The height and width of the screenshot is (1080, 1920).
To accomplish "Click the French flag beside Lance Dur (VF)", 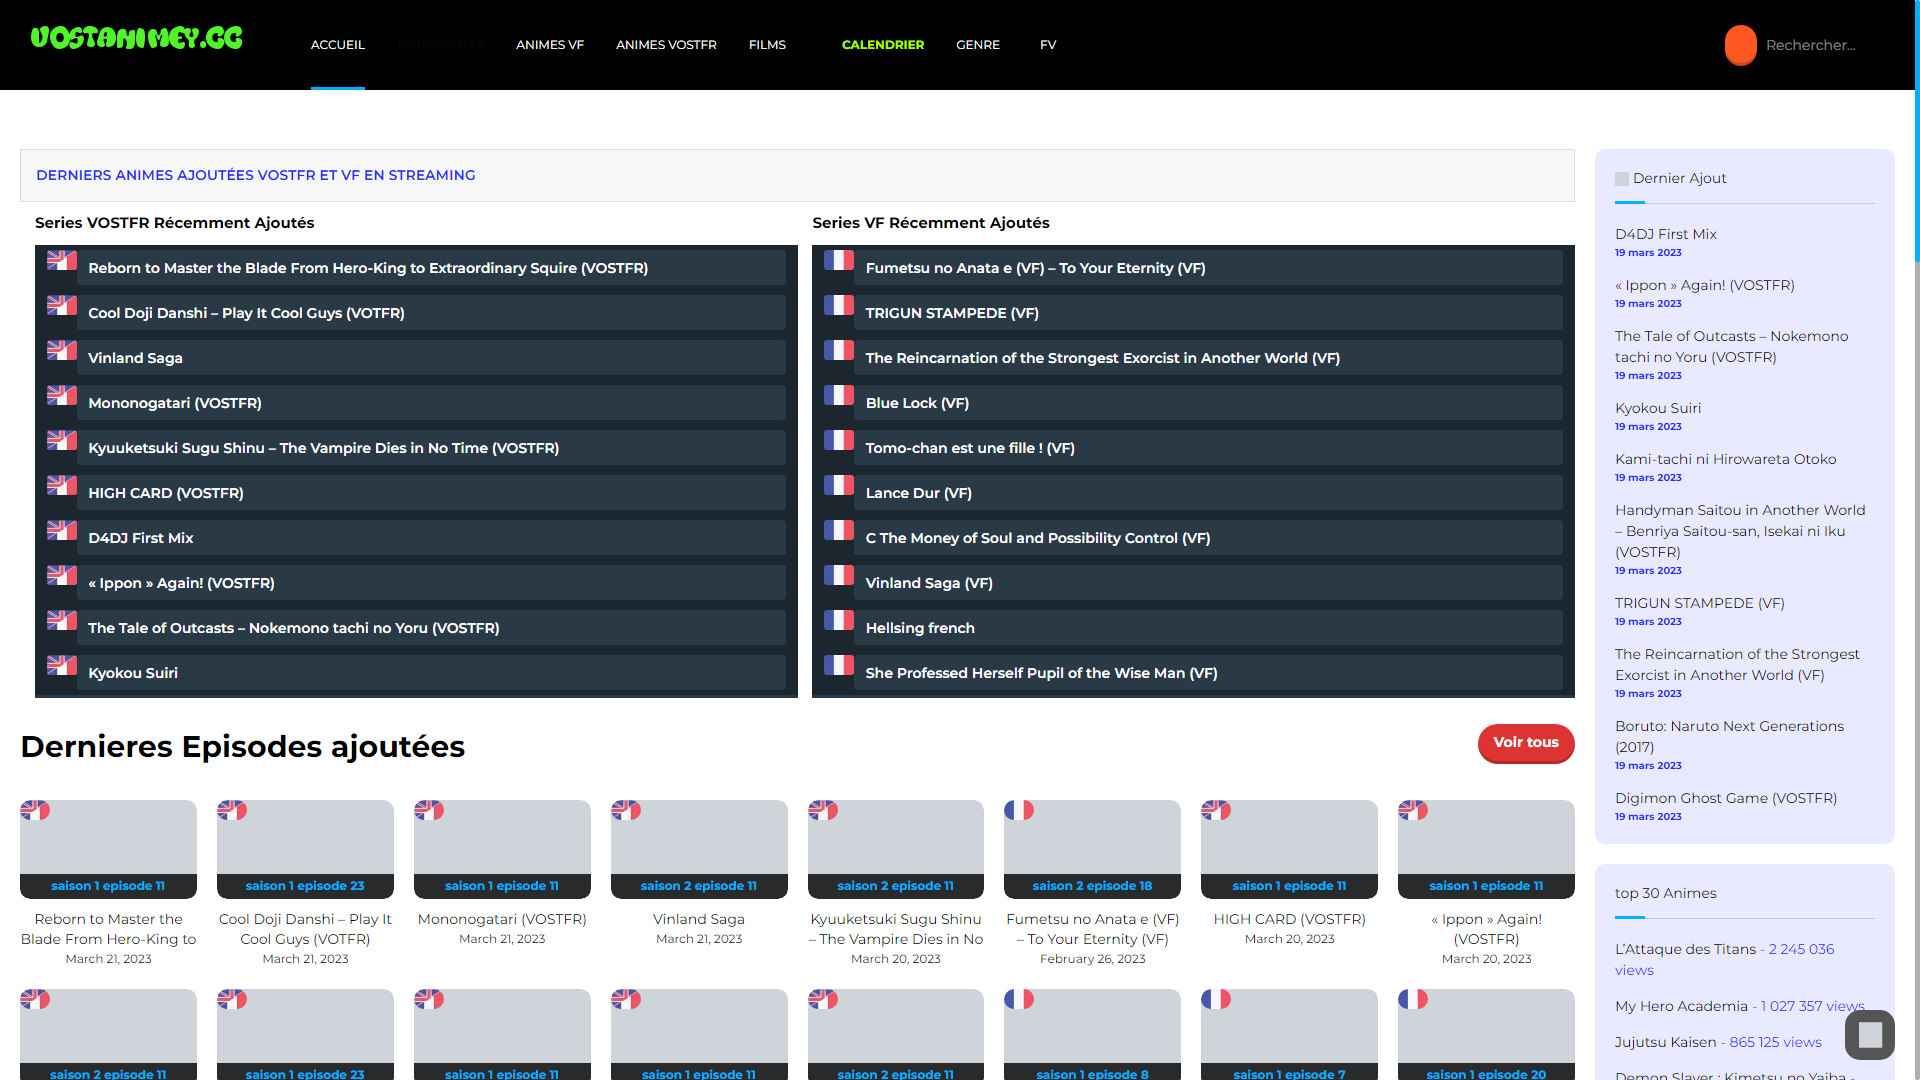I will point(839,485).
